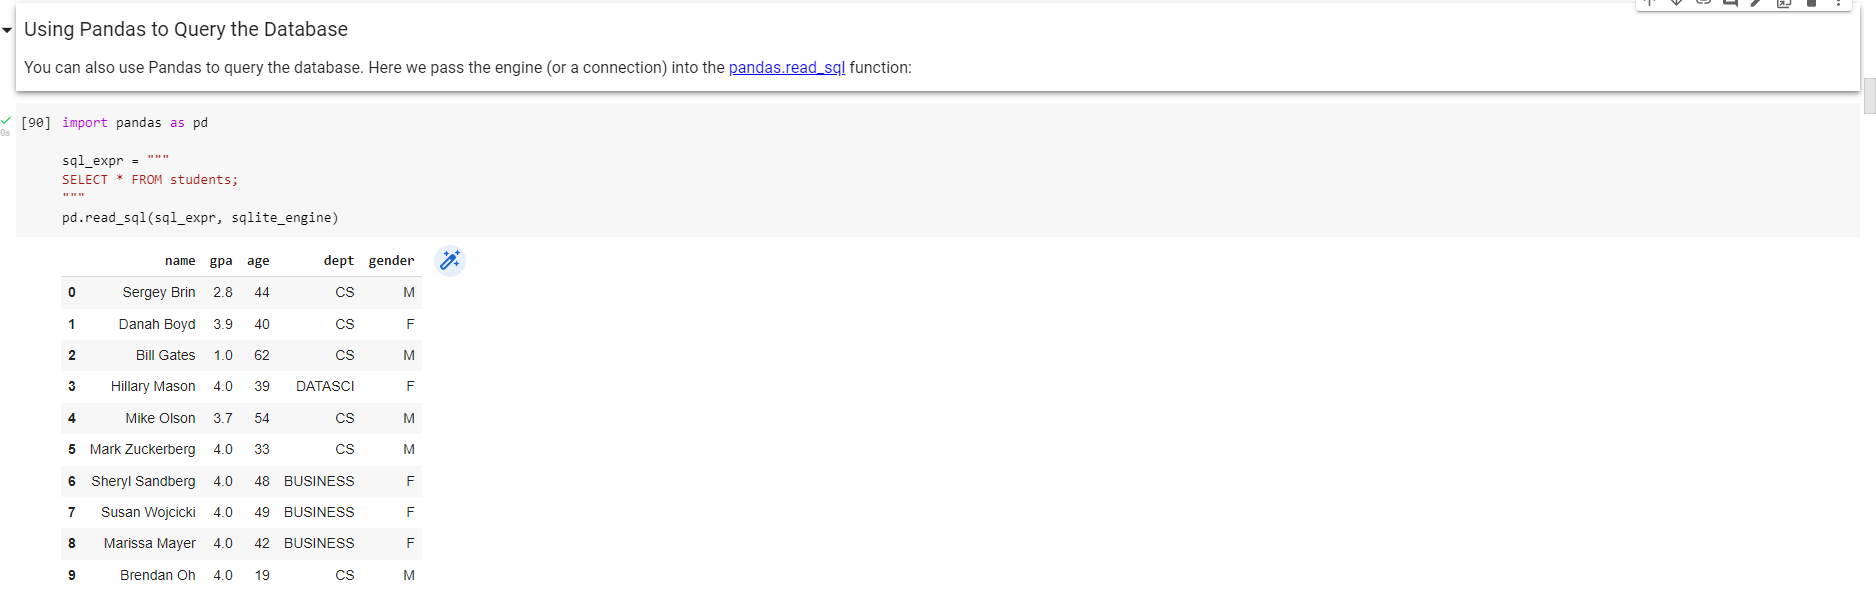Viewport: 1876px width, 608px height.
Task: Click gender 'F' in Danah Boyd row
Action: click(410, 324)
